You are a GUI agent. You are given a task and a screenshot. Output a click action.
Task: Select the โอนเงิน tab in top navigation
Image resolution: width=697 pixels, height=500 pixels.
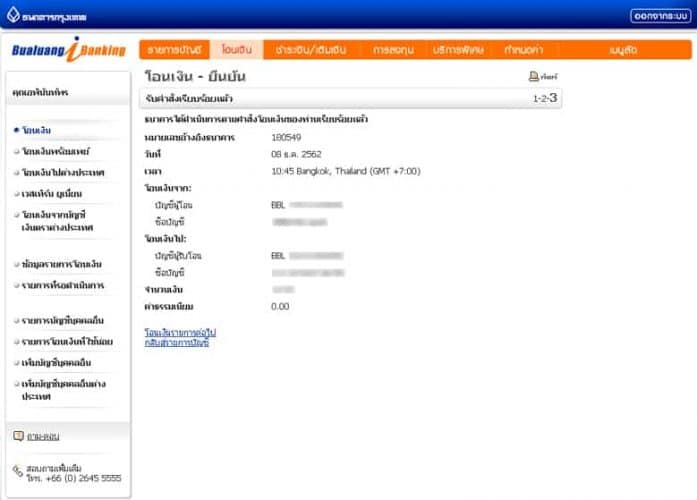coord(238,49)
